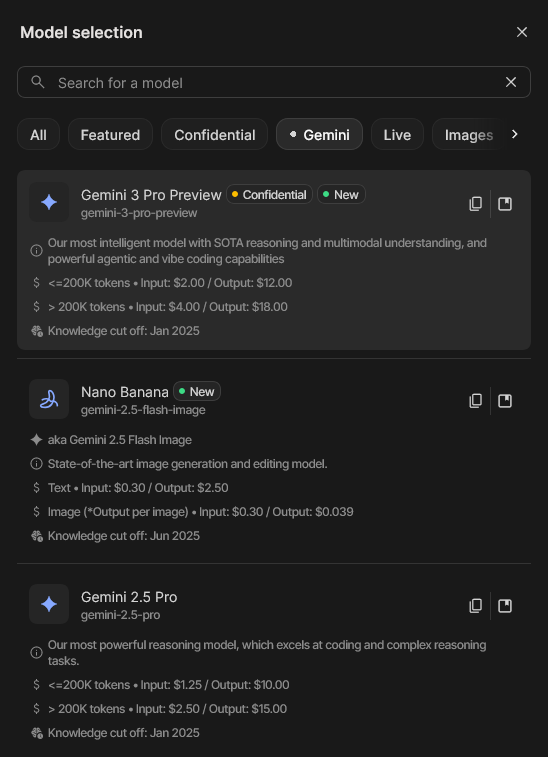Click "Input: $2.00 / Output: $12.00" pricing text

pos(216,283)
